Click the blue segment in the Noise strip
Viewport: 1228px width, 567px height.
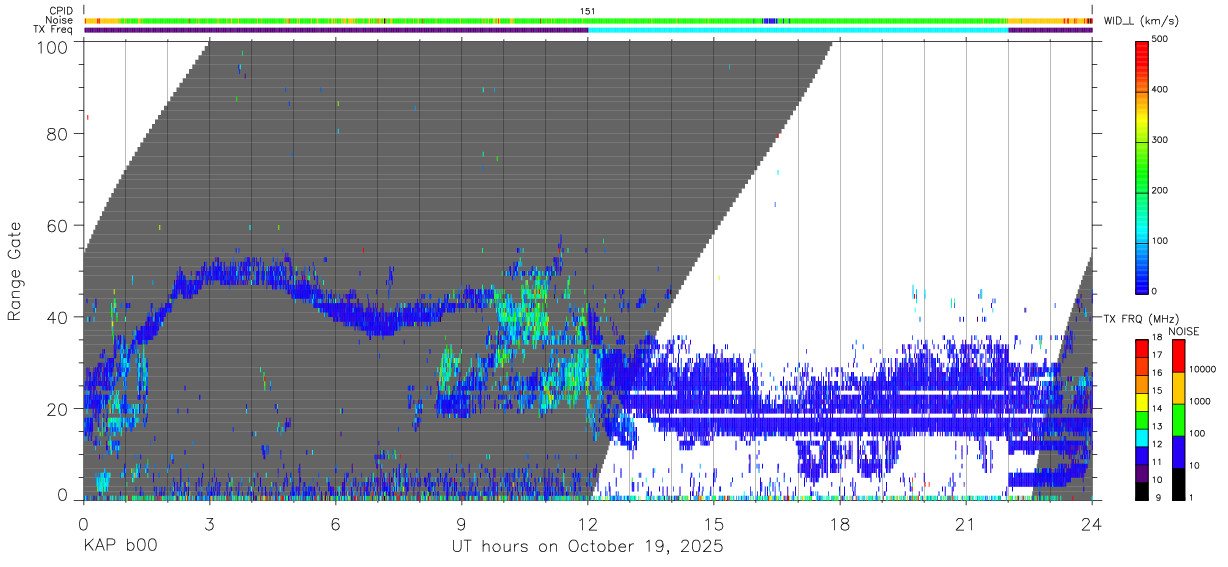(x=770, y=20)
